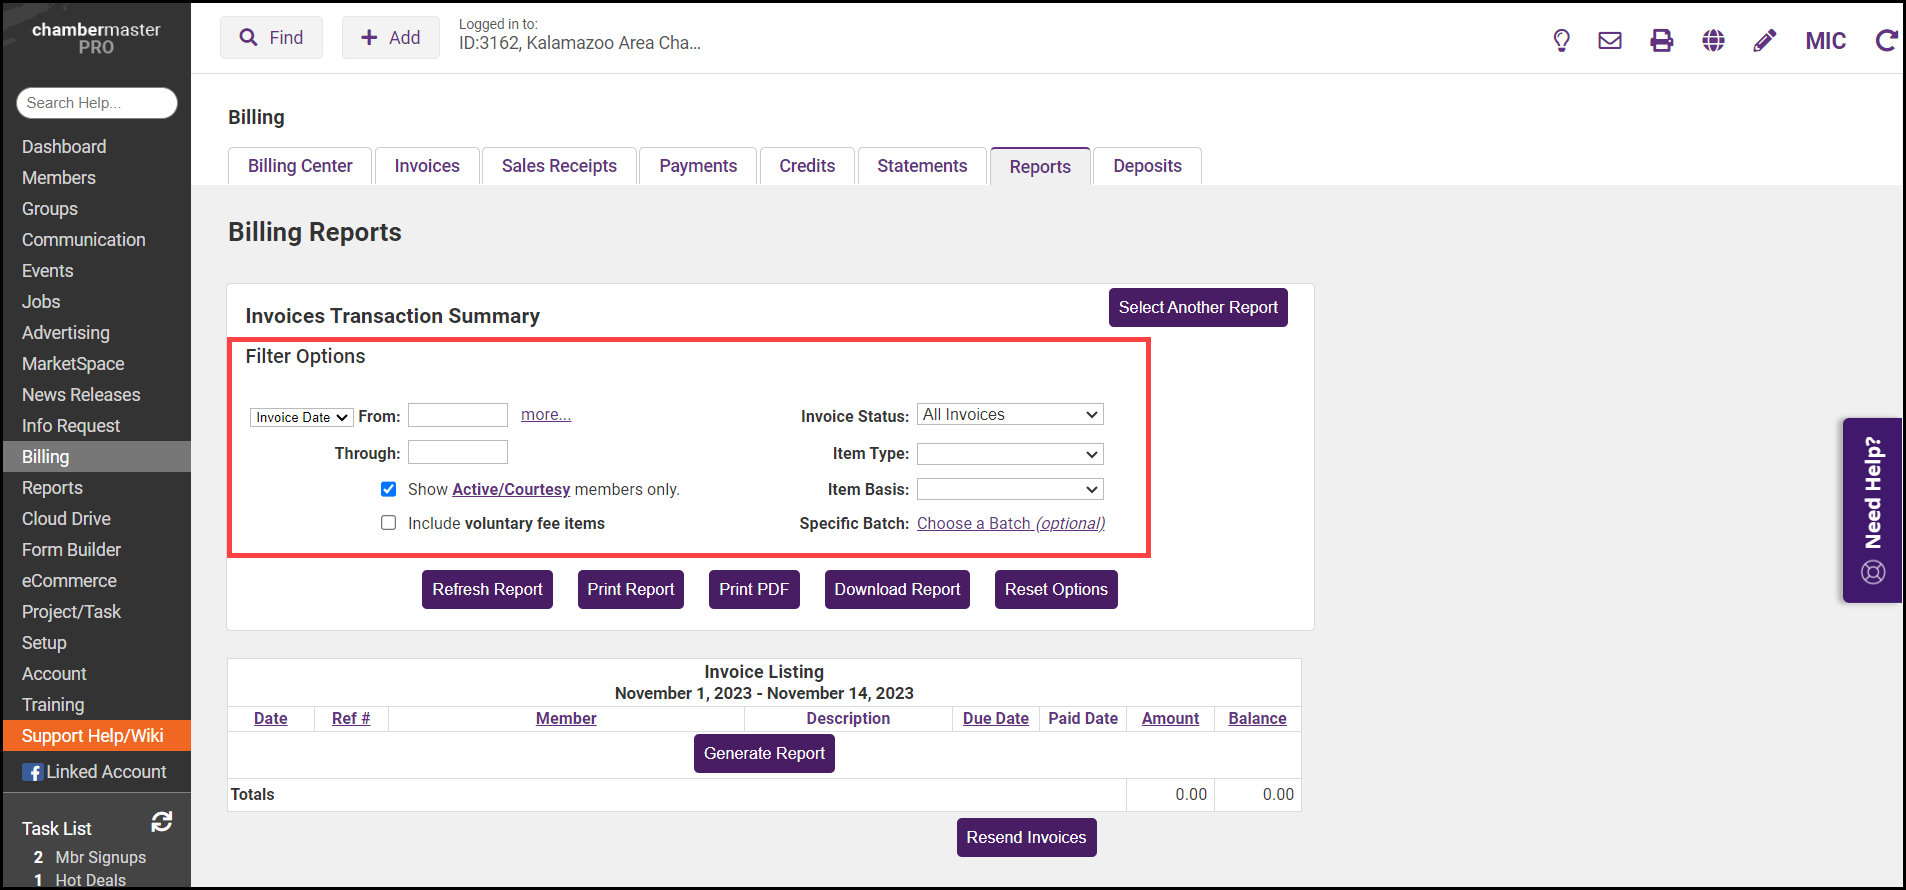Open the Facebook Linked Account icon
The width and height of the screenshot is (1906, 890).
[33, 772]
